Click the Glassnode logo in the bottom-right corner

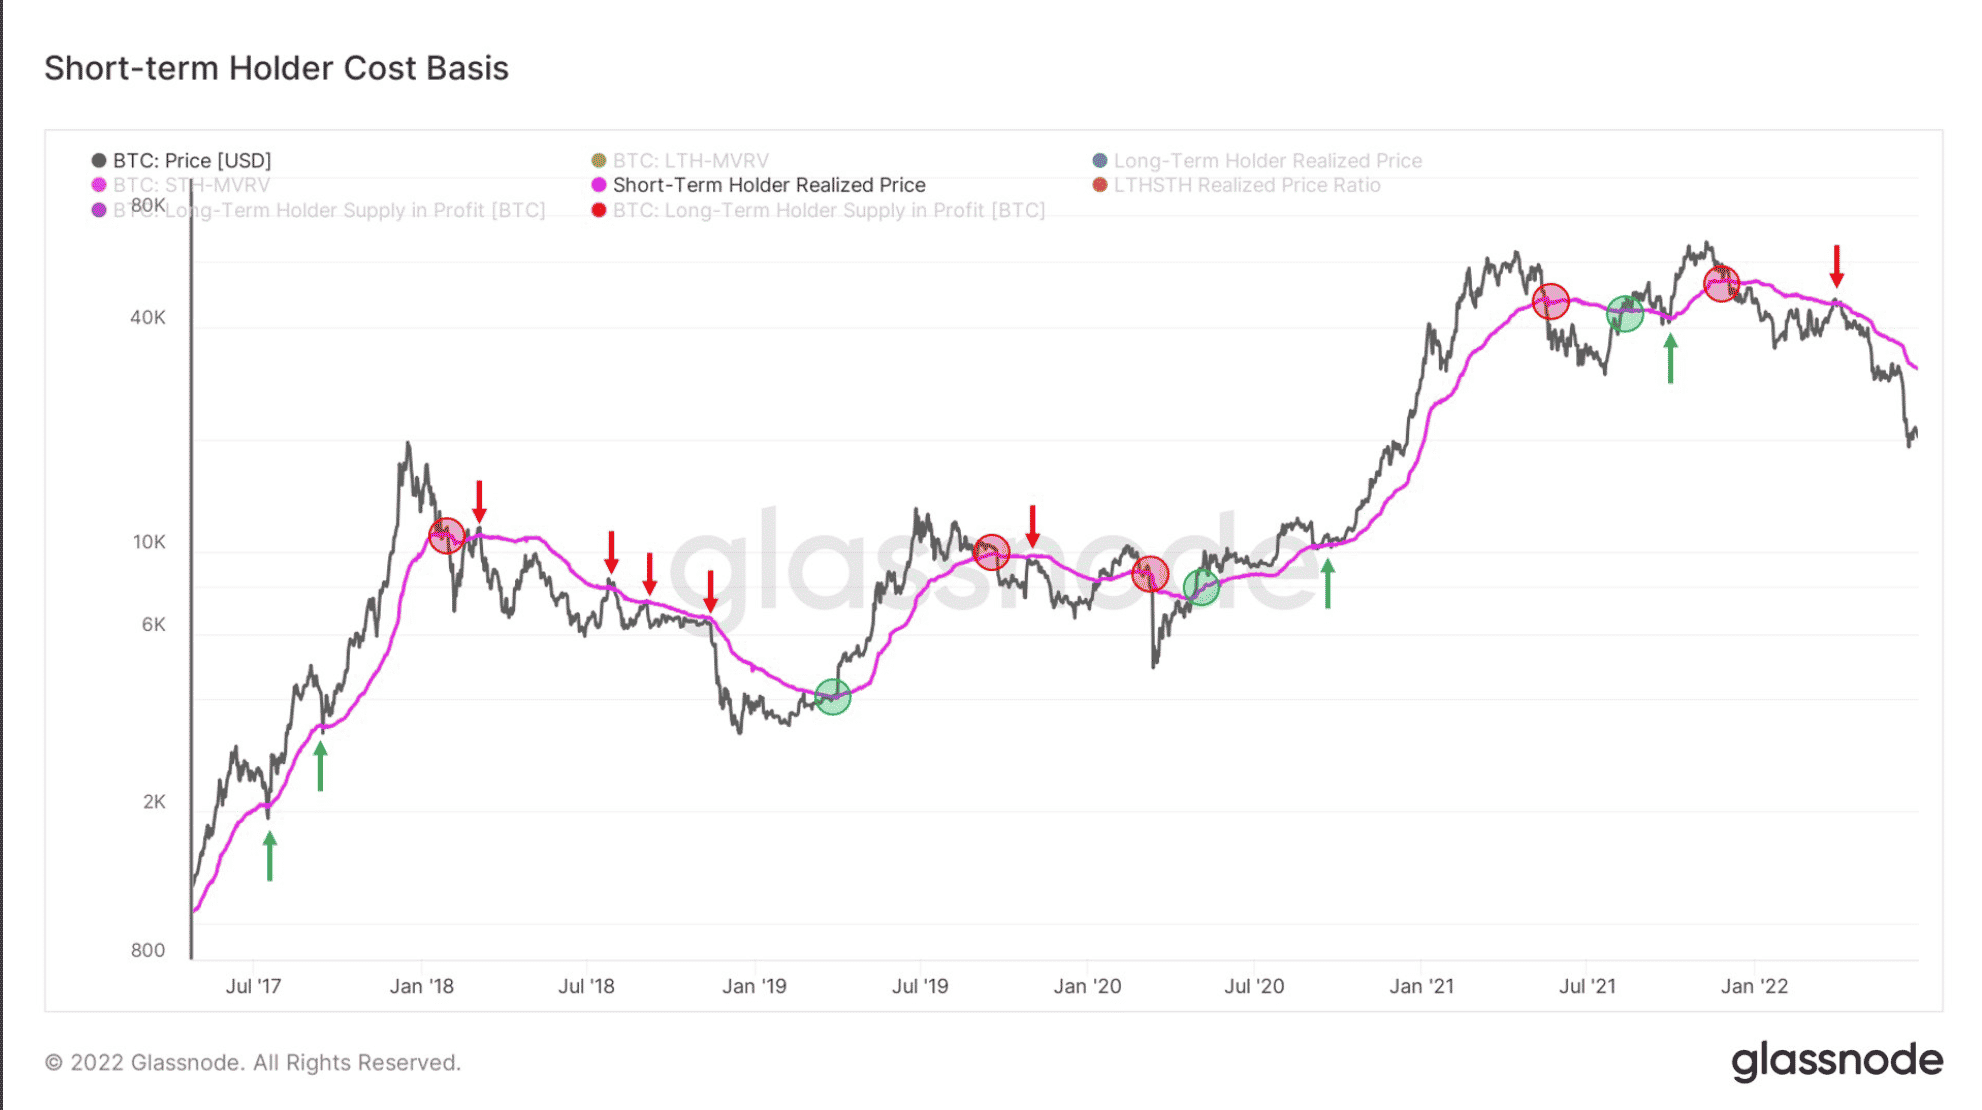pos(1836,1060)
